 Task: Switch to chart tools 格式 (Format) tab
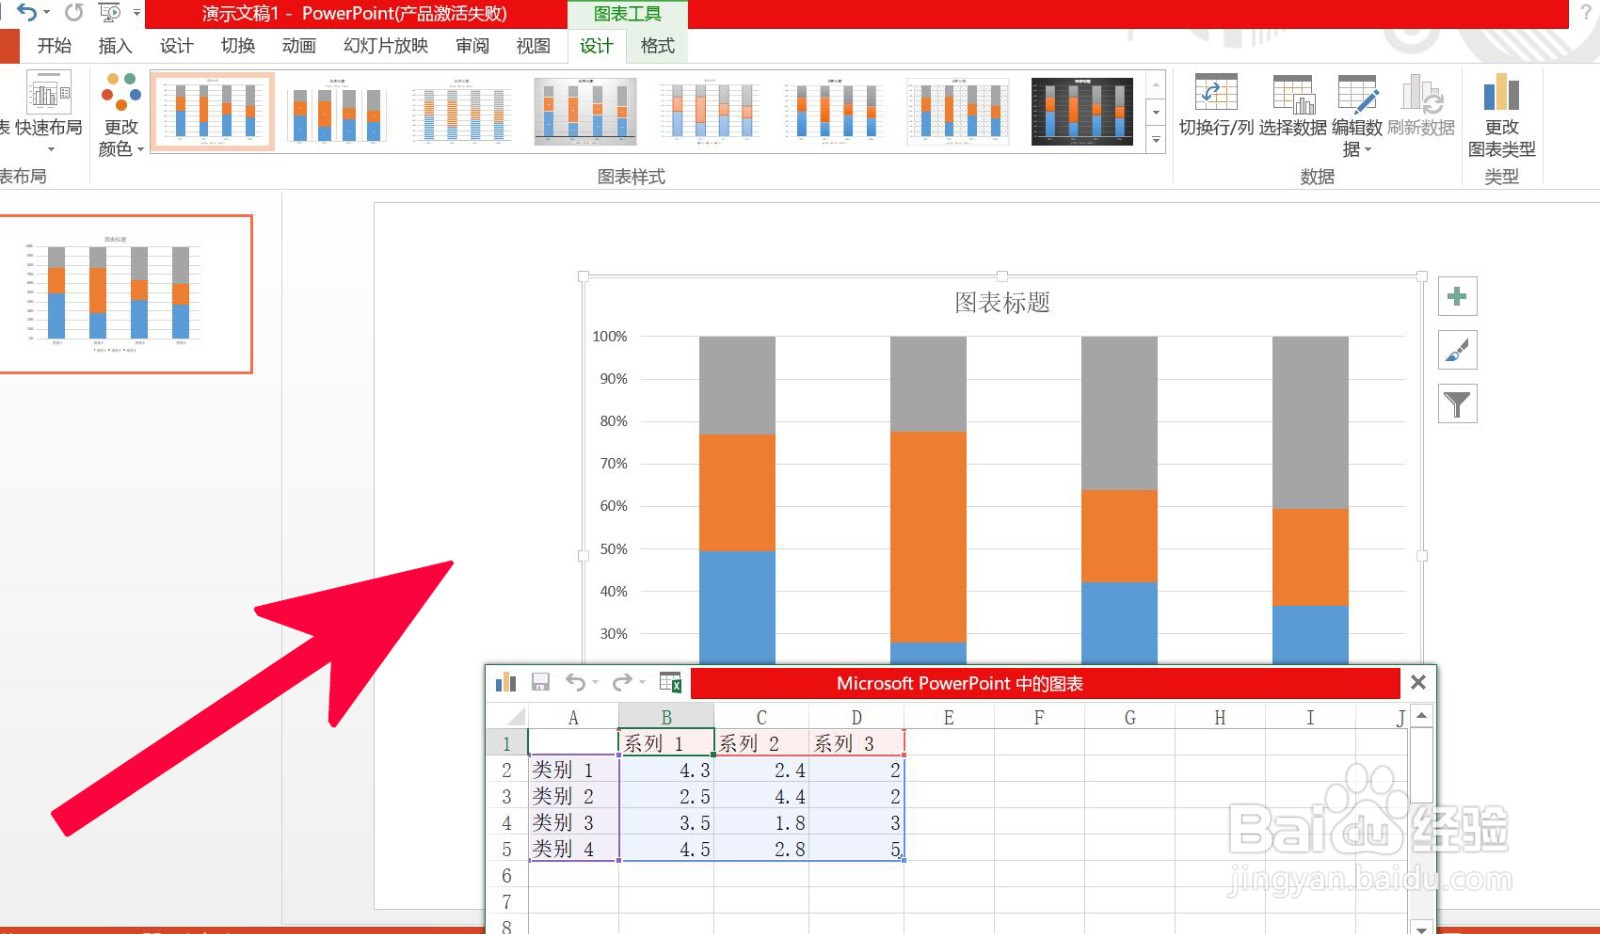pyautogui.click(x=657, y=46)
